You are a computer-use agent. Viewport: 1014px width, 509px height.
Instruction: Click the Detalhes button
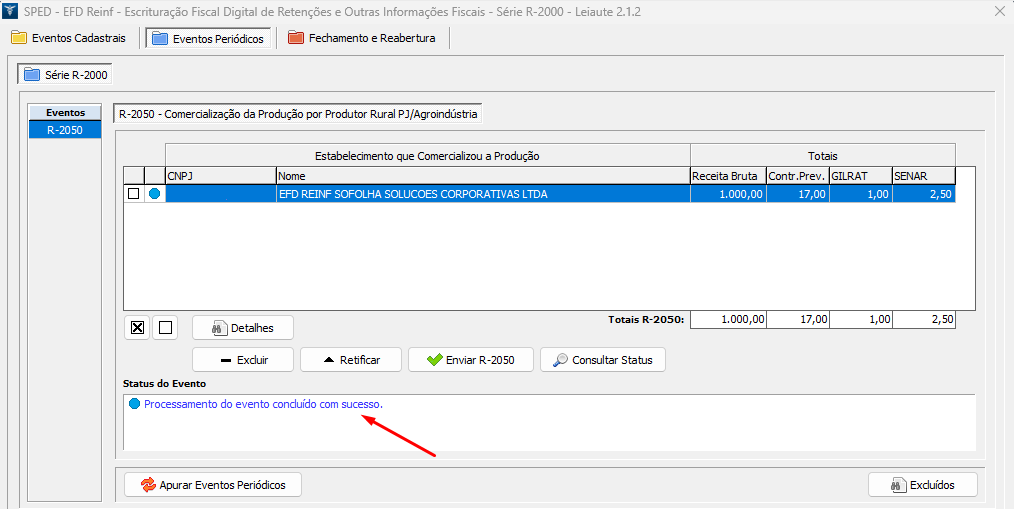pyautogui.click(x=242, y=327)
